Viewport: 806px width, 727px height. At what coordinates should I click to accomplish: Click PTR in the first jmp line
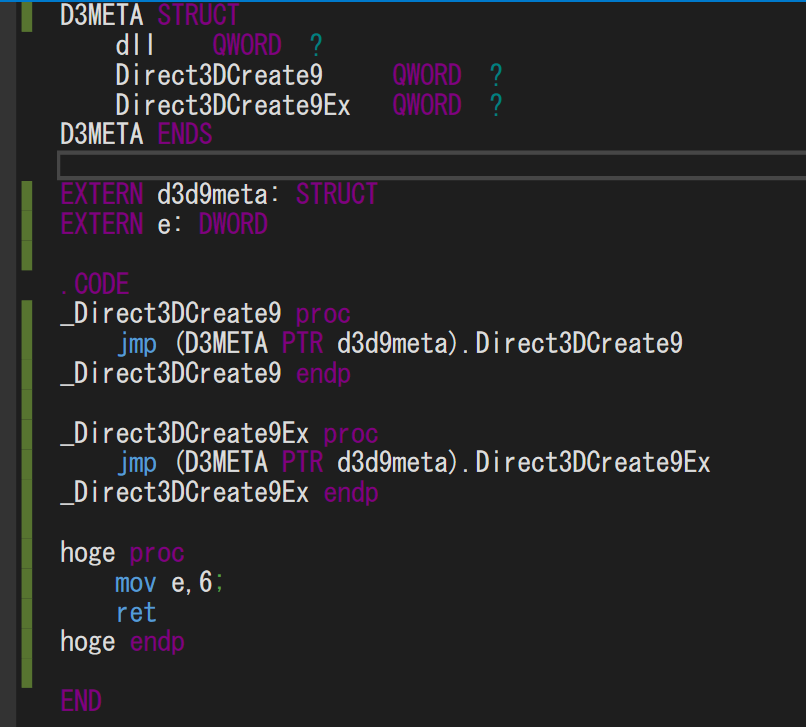pos(303,343)
